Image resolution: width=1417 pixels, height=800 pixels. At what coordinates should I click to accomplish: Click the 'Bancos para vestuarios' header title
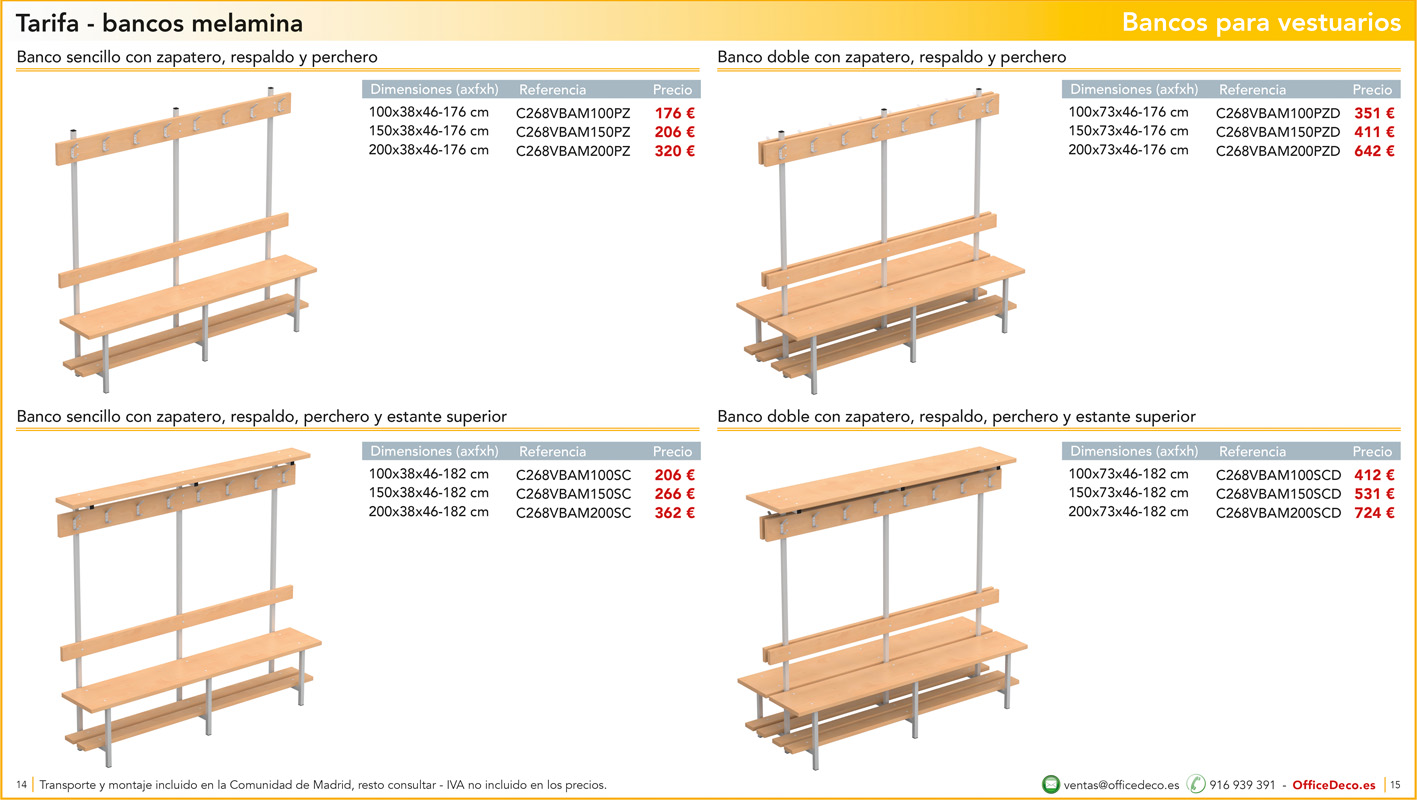pyautogui.click(x=1261, y=22)
